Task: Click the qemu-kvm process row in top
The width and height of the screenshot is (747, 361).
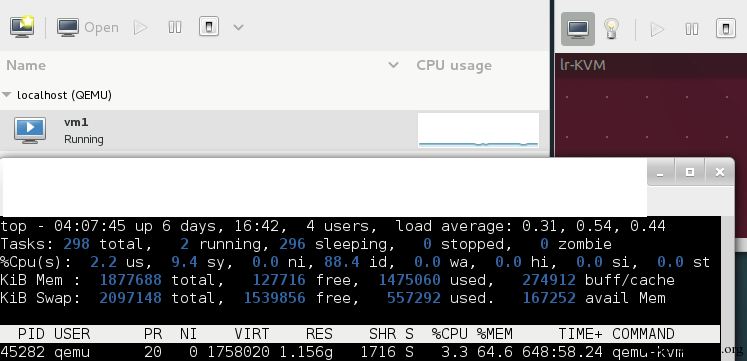Action: click(x=360, y=352)
